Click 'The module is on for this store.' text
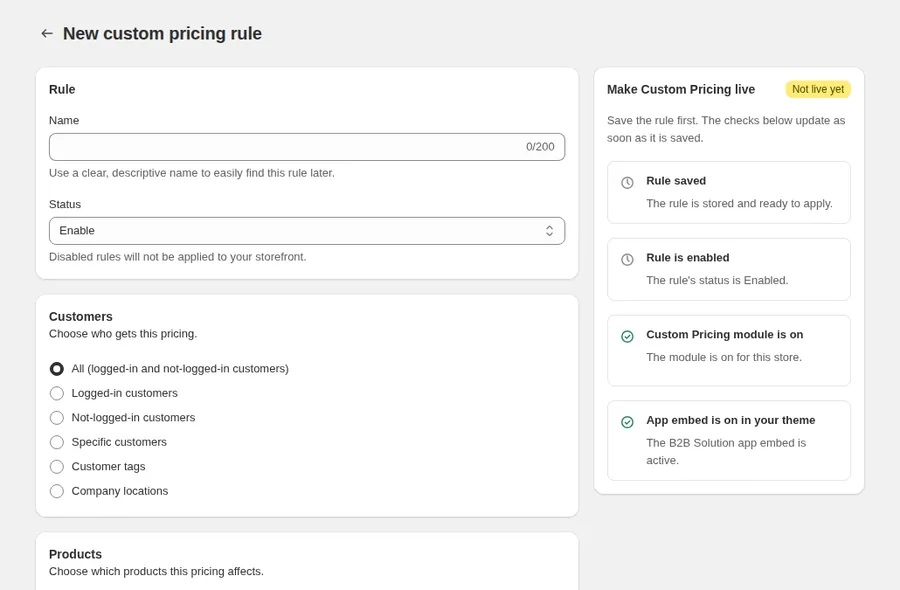This screenshot has height=590, width=900. point(724,358)
